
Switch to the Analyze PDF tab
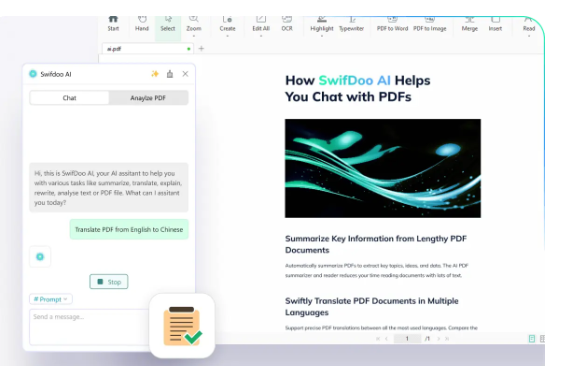(x=148, y=98)
